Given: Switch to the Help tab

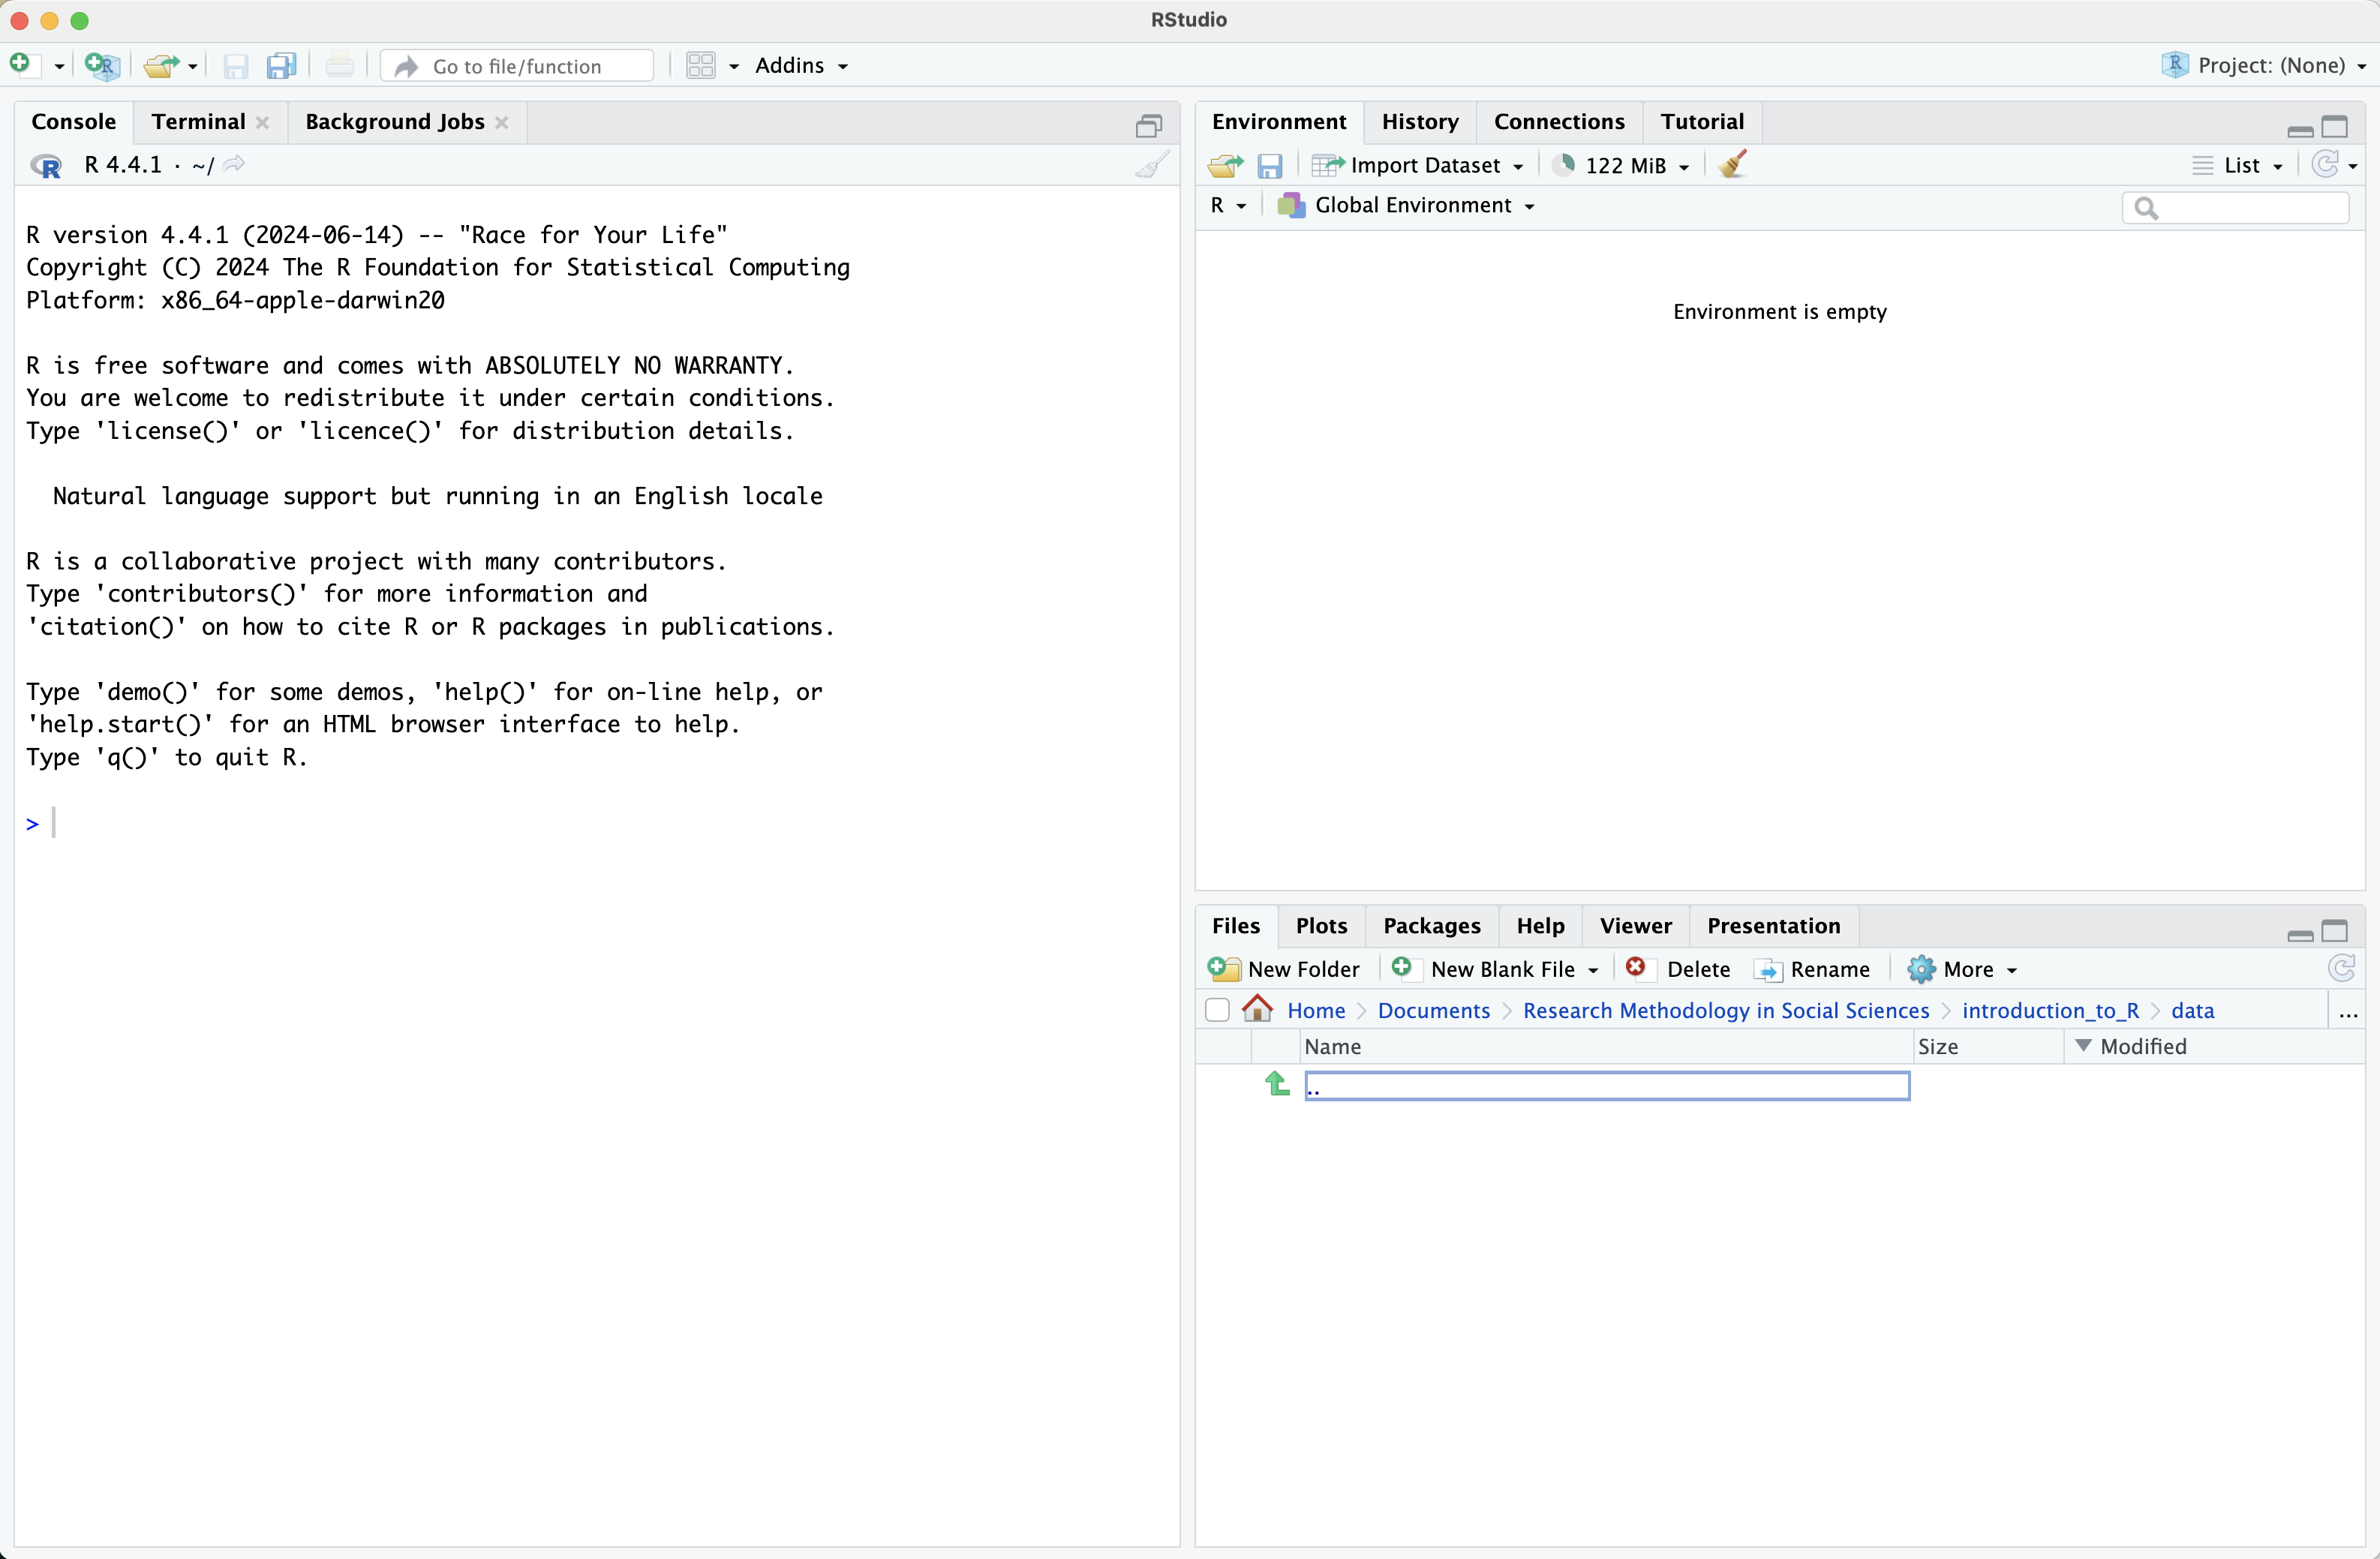Looking at the screenshot, I should (1540, 925).
